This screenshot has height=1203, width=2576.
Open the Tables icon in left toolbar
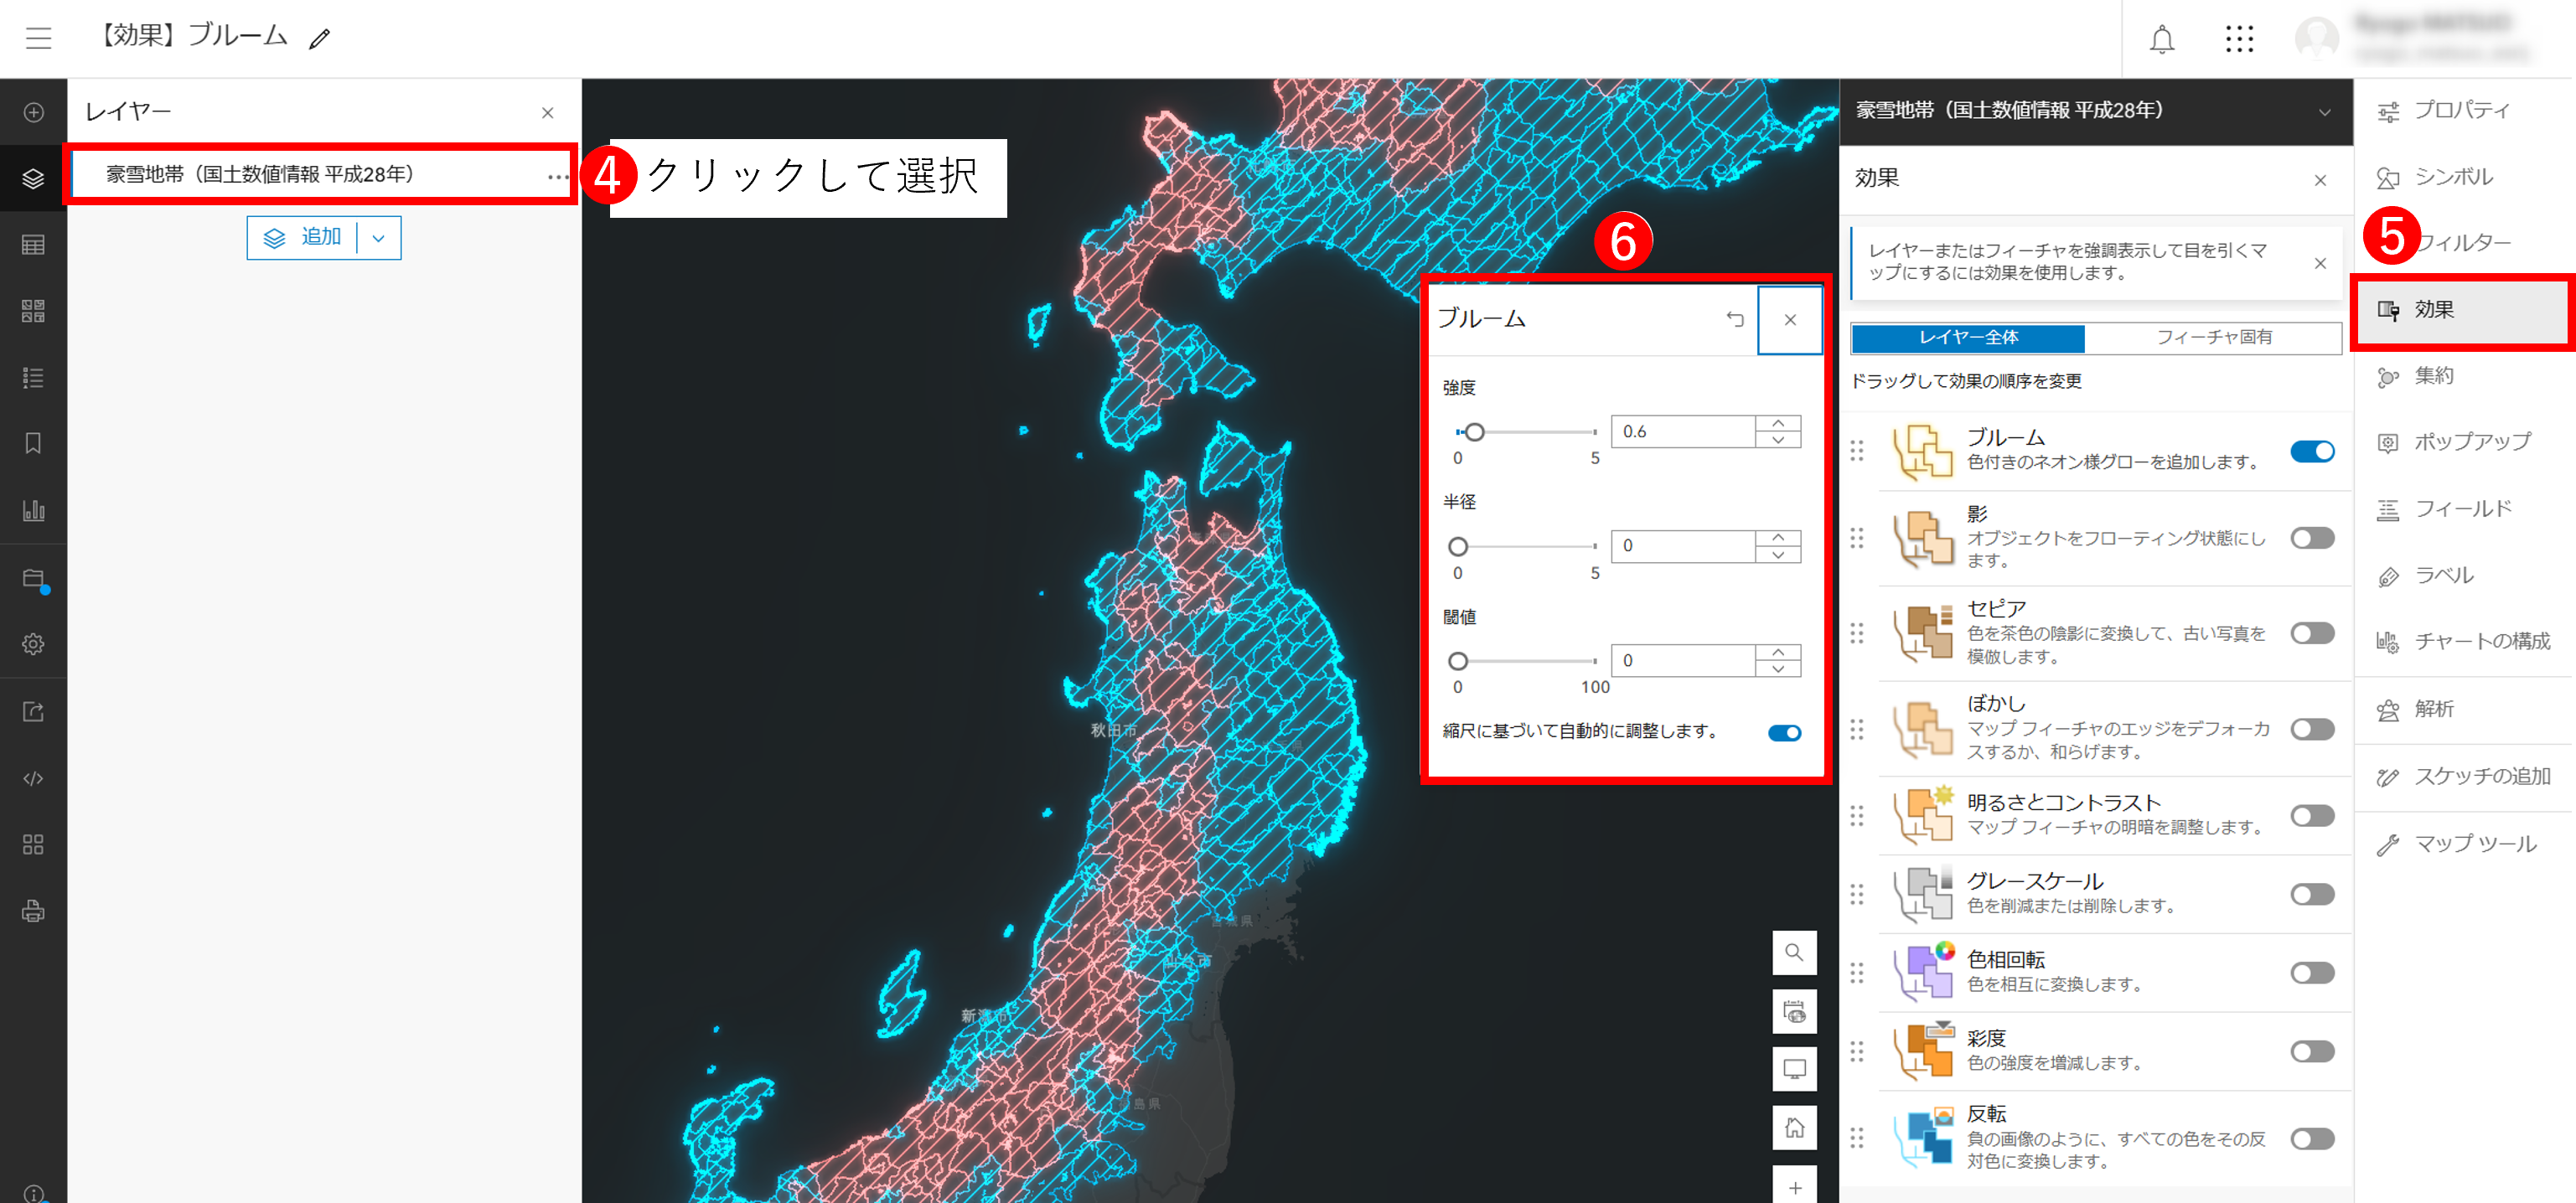coord(33,245)
